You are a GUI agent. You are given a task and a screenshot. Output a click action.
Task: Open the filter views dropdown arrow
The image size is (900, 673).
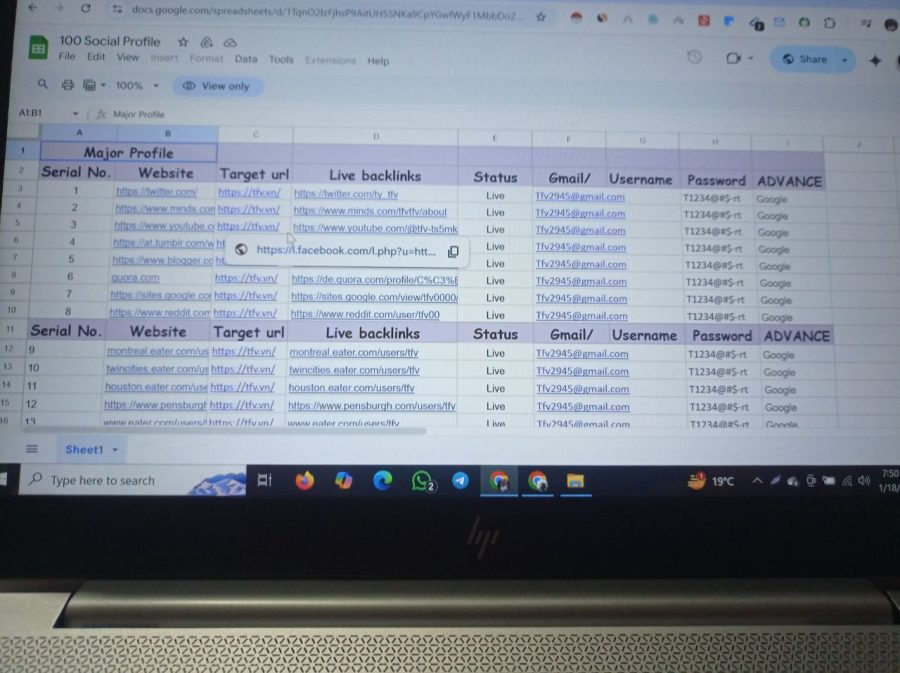103,85
